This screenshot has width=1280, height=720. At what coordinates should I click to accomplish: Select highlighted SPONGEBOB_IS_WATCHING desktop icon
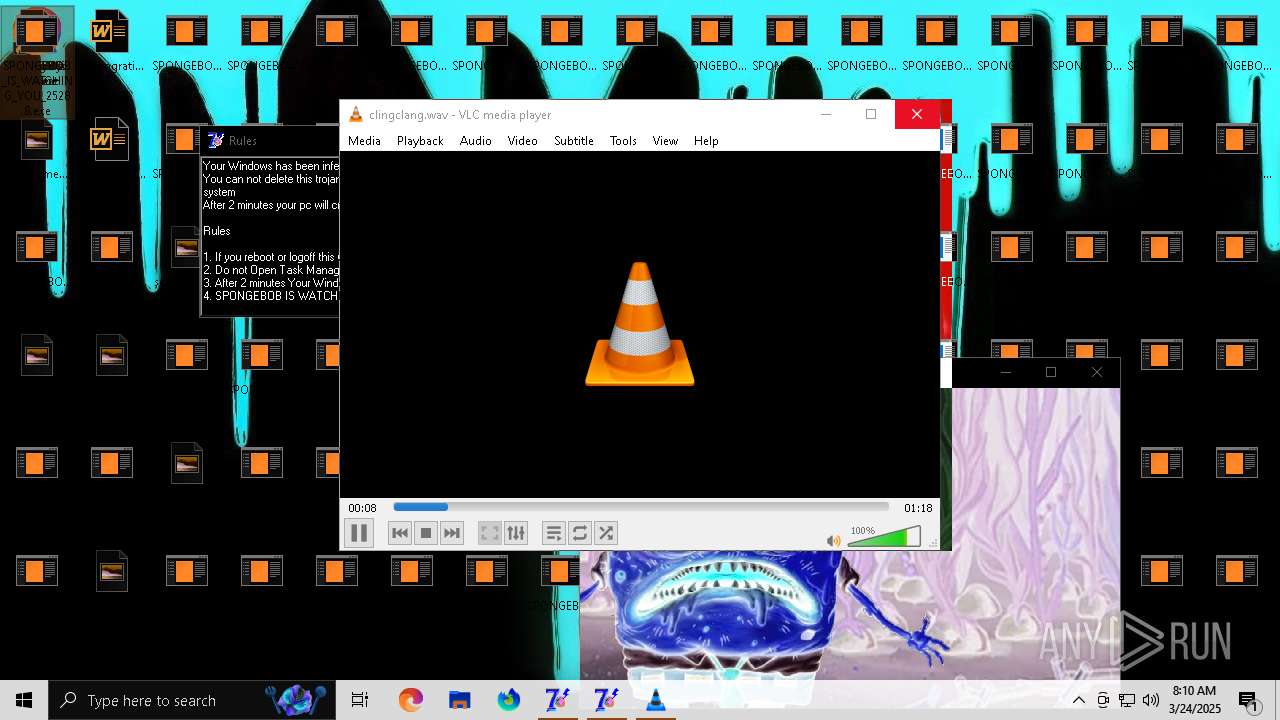tap(37, 62)
